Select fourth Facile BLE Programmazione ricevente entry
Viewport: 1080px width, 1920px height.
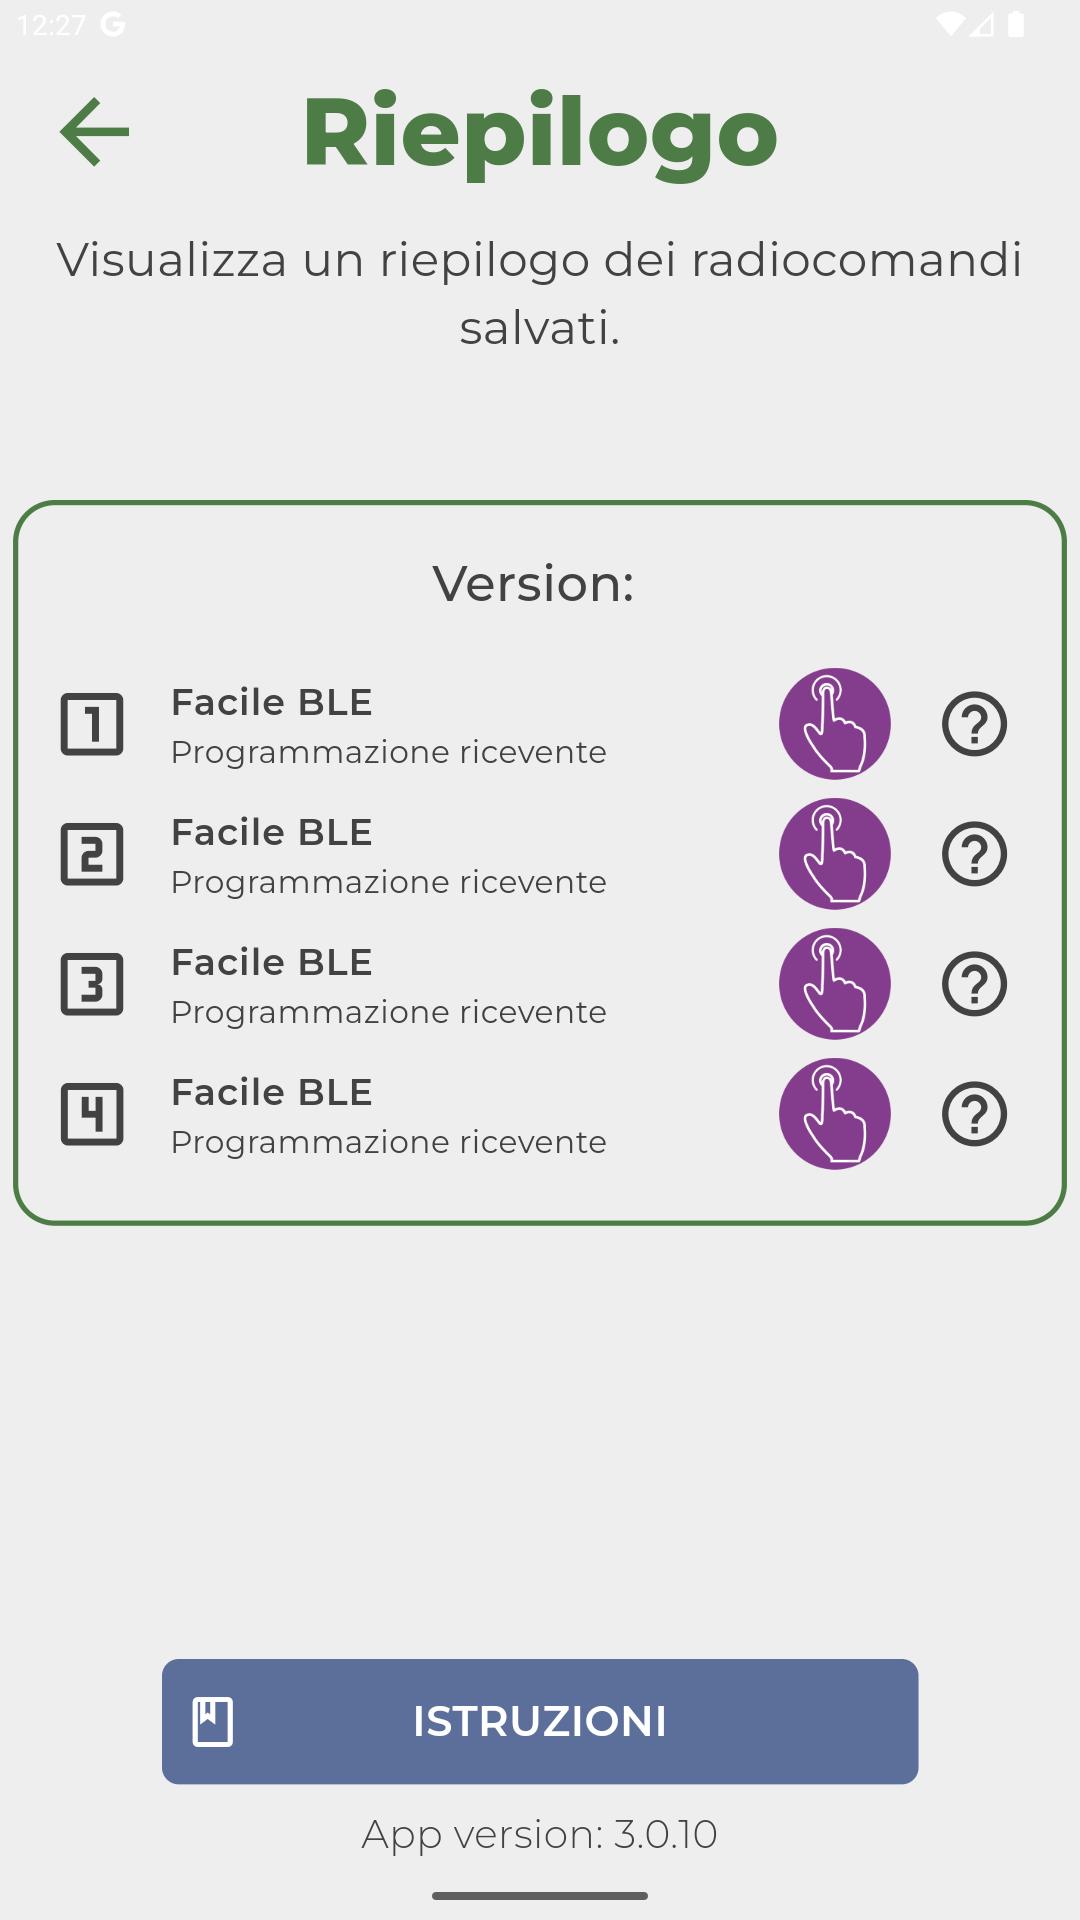[x=389, y=1116]
